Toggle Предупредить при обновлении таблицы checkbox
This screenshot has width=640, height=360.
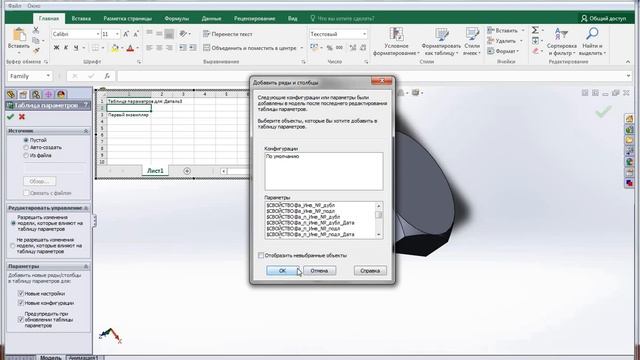21,320
